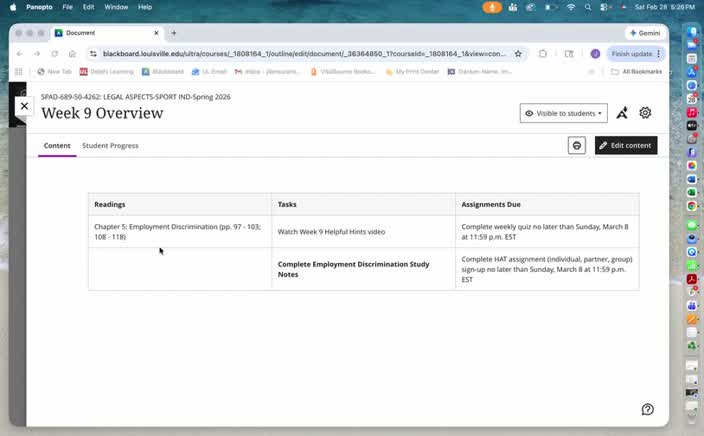
Task: Click the media control icon in Chrome toolbar
Action: click(569, 54)
